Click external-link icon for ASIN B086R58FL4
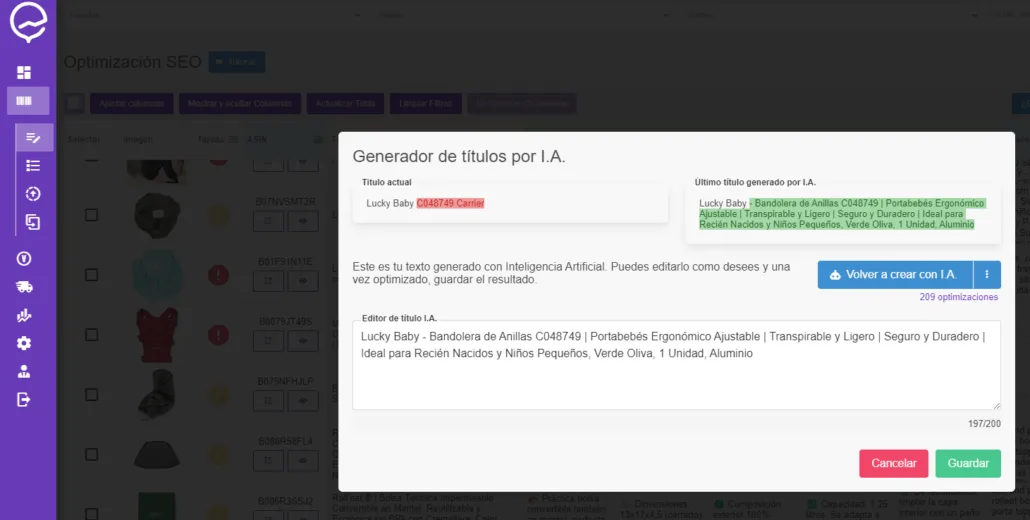 (268, 460)
